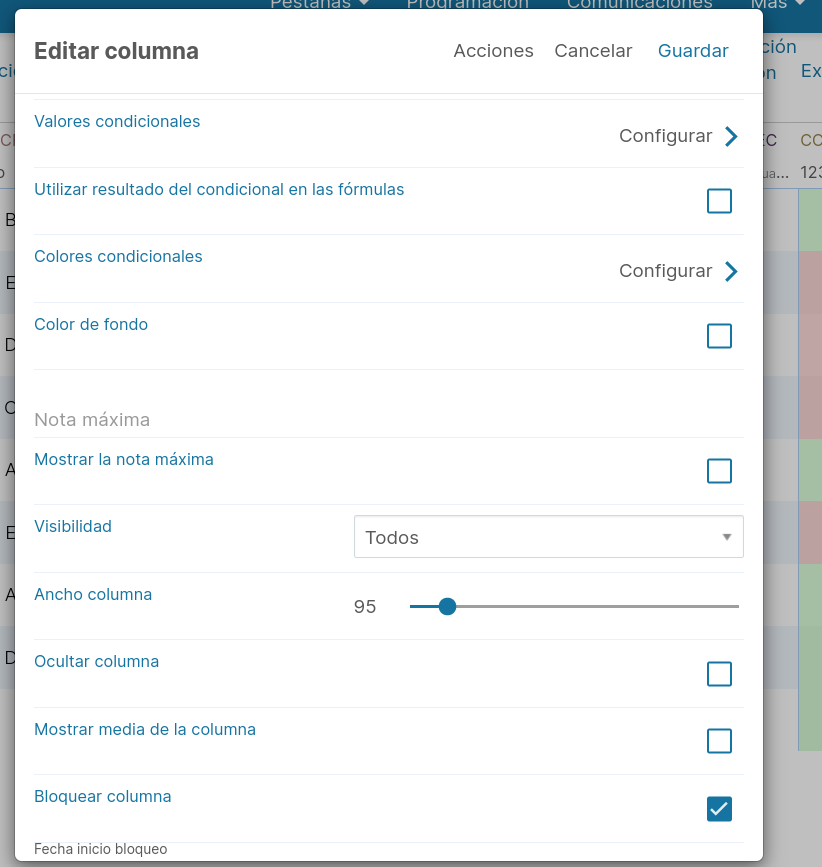822x867 pixels.
Task: Click the Ancho columna value 95
Action: [365, 607]
